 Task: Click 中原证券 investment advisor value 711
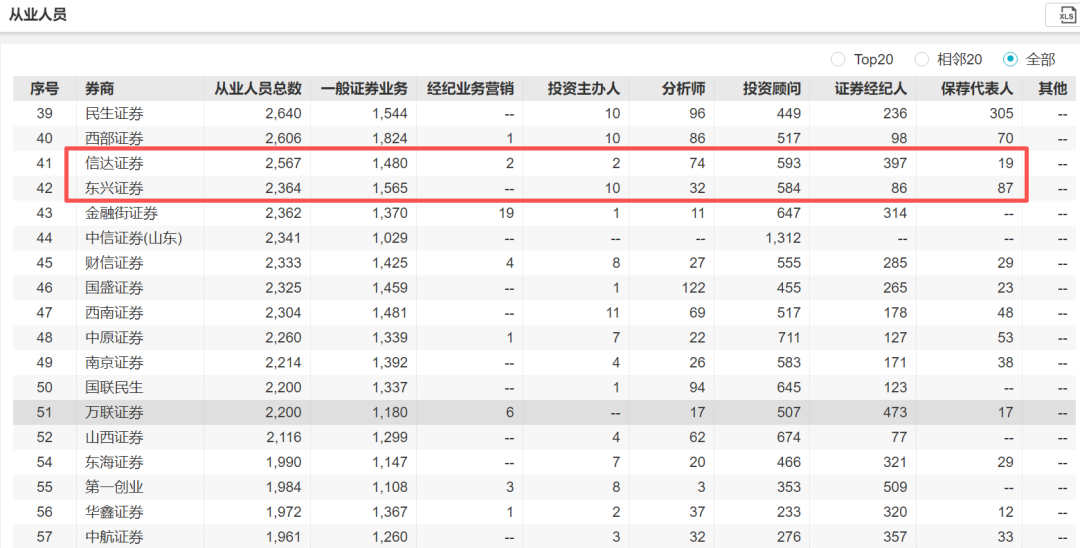pyautogui.click(x=789, y=337)
